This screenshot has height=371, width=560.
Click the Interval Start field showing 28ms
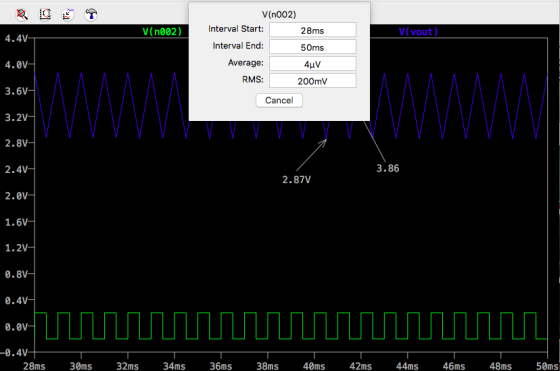312,30
